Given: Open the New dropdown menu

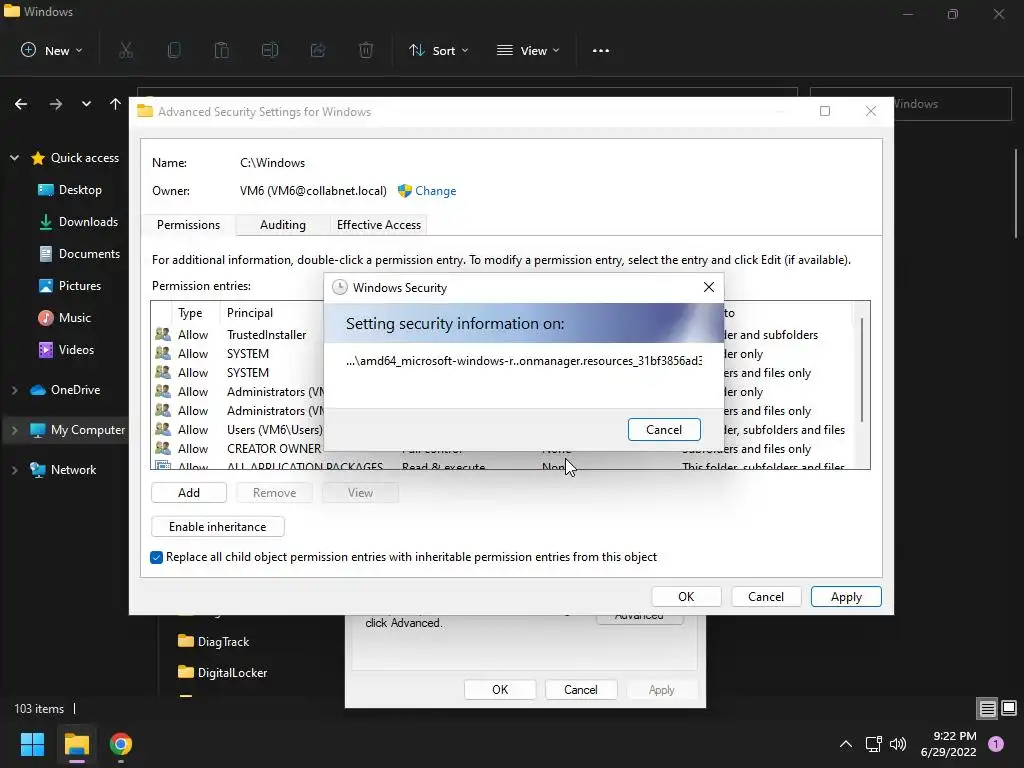Looking at the screenshot, I should (52, 50).
